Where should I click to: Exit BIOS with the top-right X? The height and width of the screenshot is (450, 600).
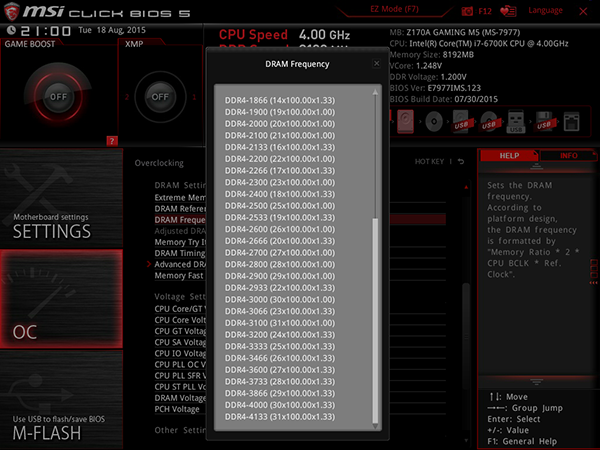pyautogui.click(x=583, y=11)
